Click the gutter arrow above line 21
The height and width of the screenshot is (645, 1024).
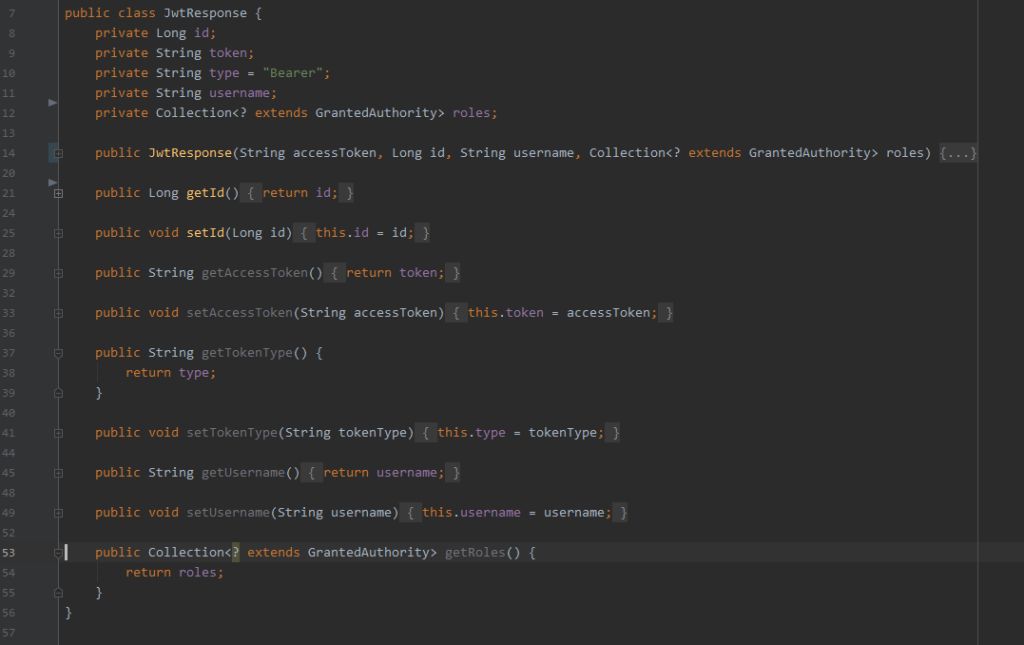[53, 181]
